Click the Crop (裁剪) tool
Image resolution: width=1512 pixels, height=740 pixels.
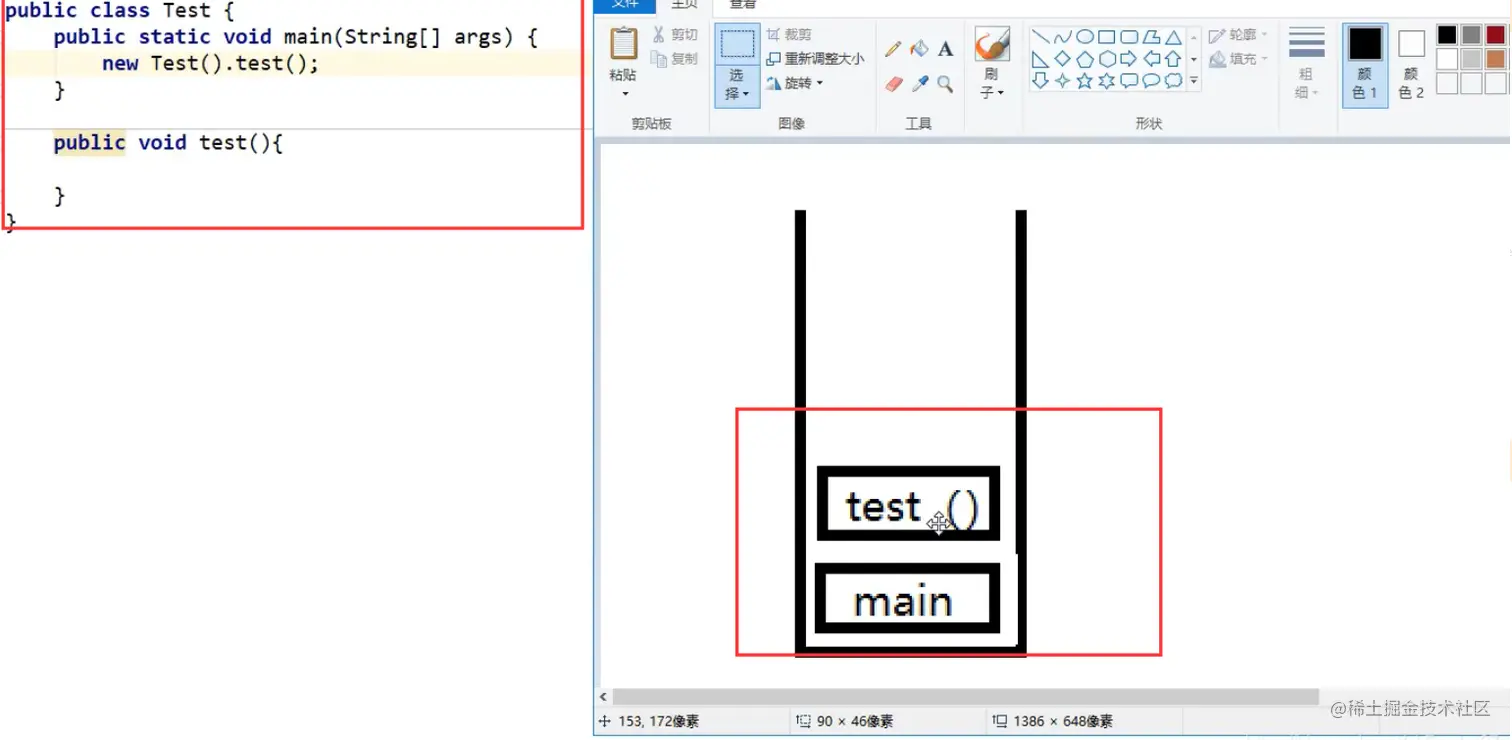point(790,33)
